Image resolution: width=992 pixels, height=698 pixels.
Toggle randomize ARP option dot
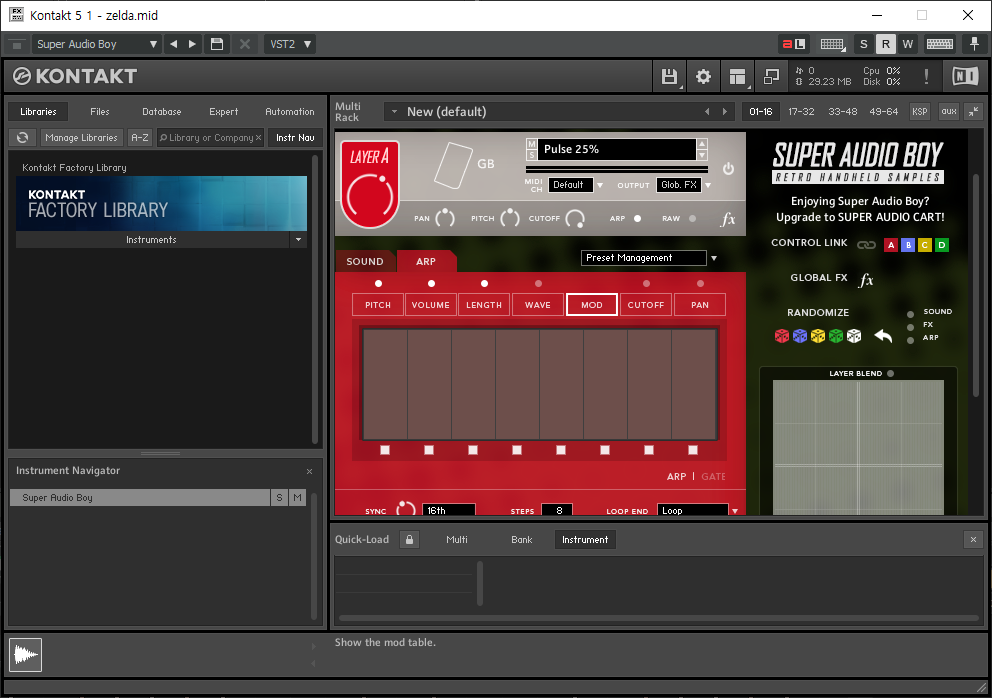[910, 340]
